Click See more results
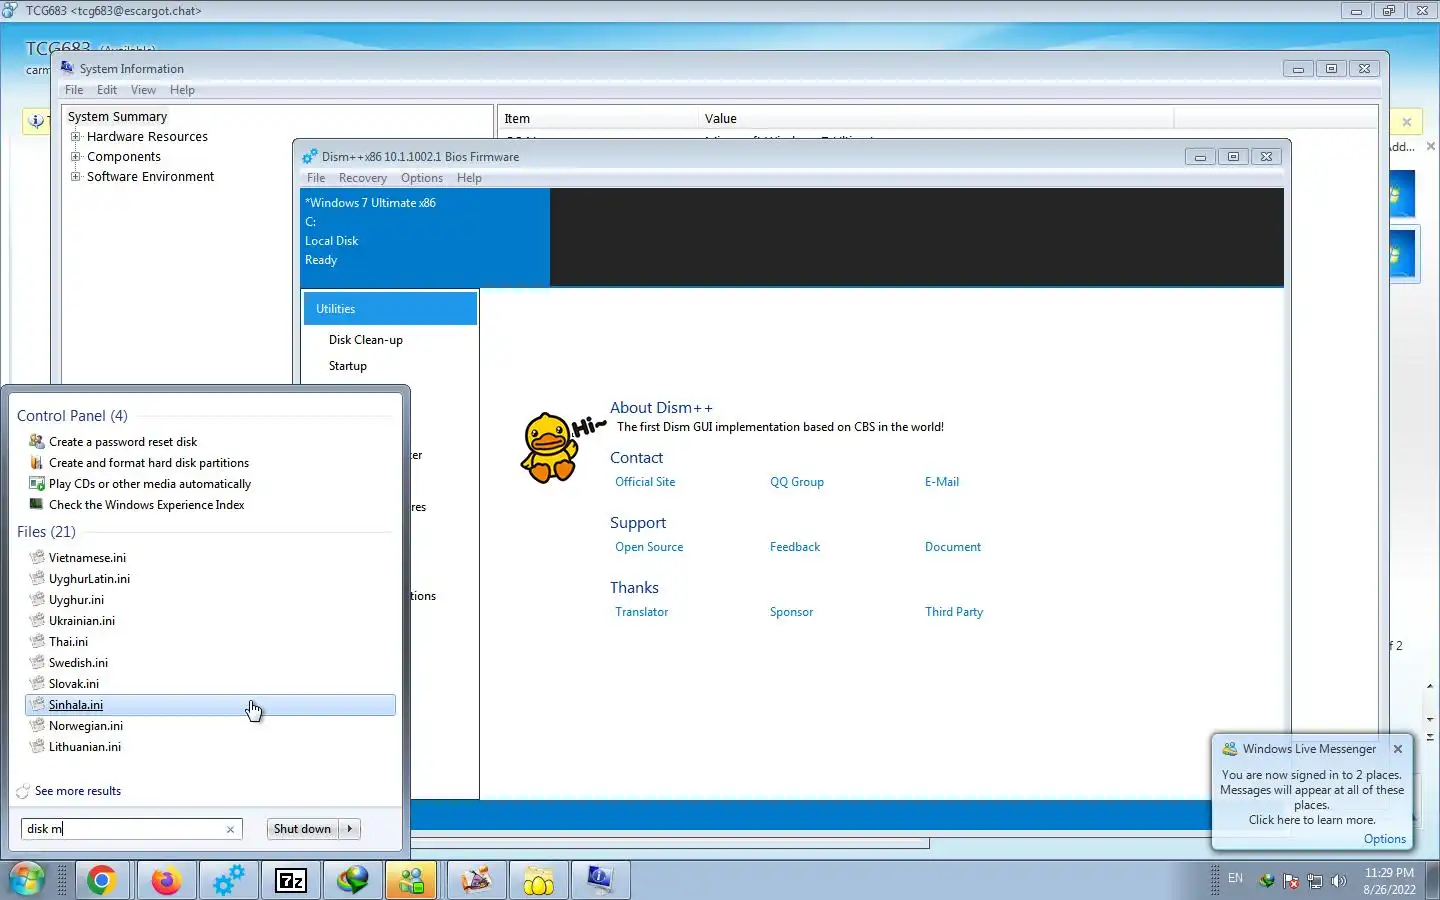Viewport: 1440px width, 900px height. click(x=78, y=791)
